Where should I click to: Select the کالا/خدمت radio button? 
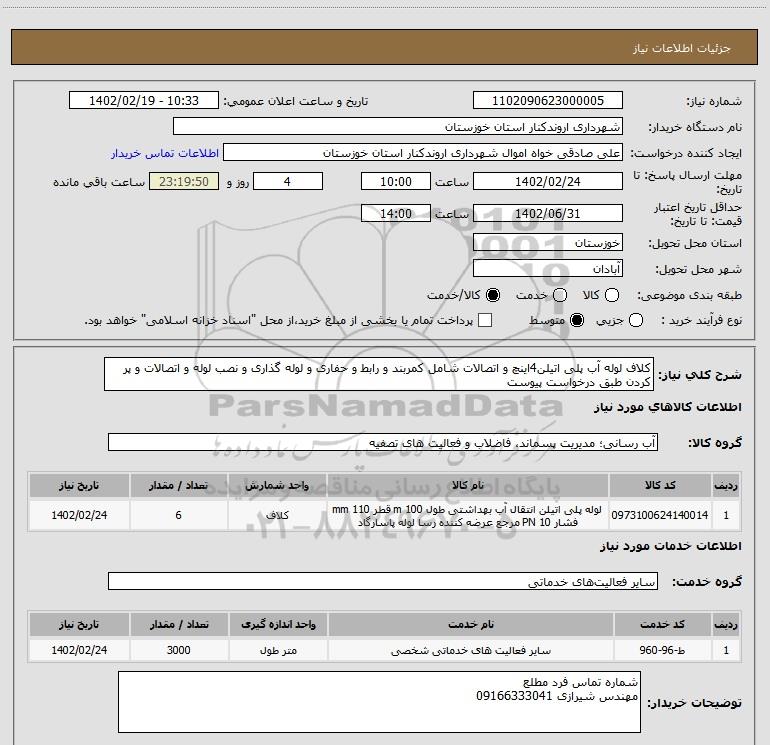(x=493, y=295)
